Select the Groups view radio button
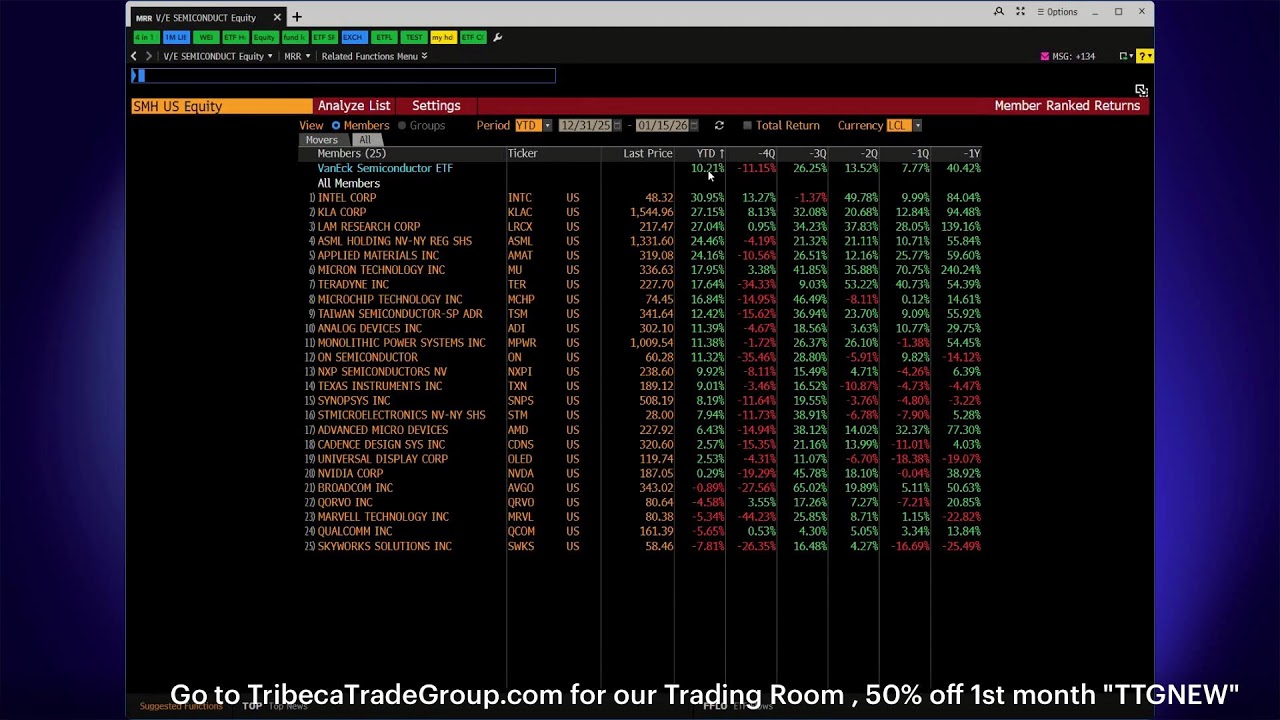1280x720 pixels. (402, 125)
